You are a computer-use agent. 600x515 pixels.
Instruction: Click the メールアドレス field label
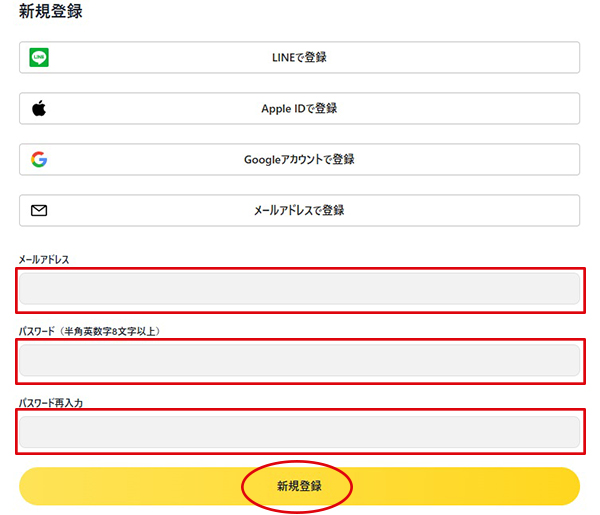click(44, 260)
